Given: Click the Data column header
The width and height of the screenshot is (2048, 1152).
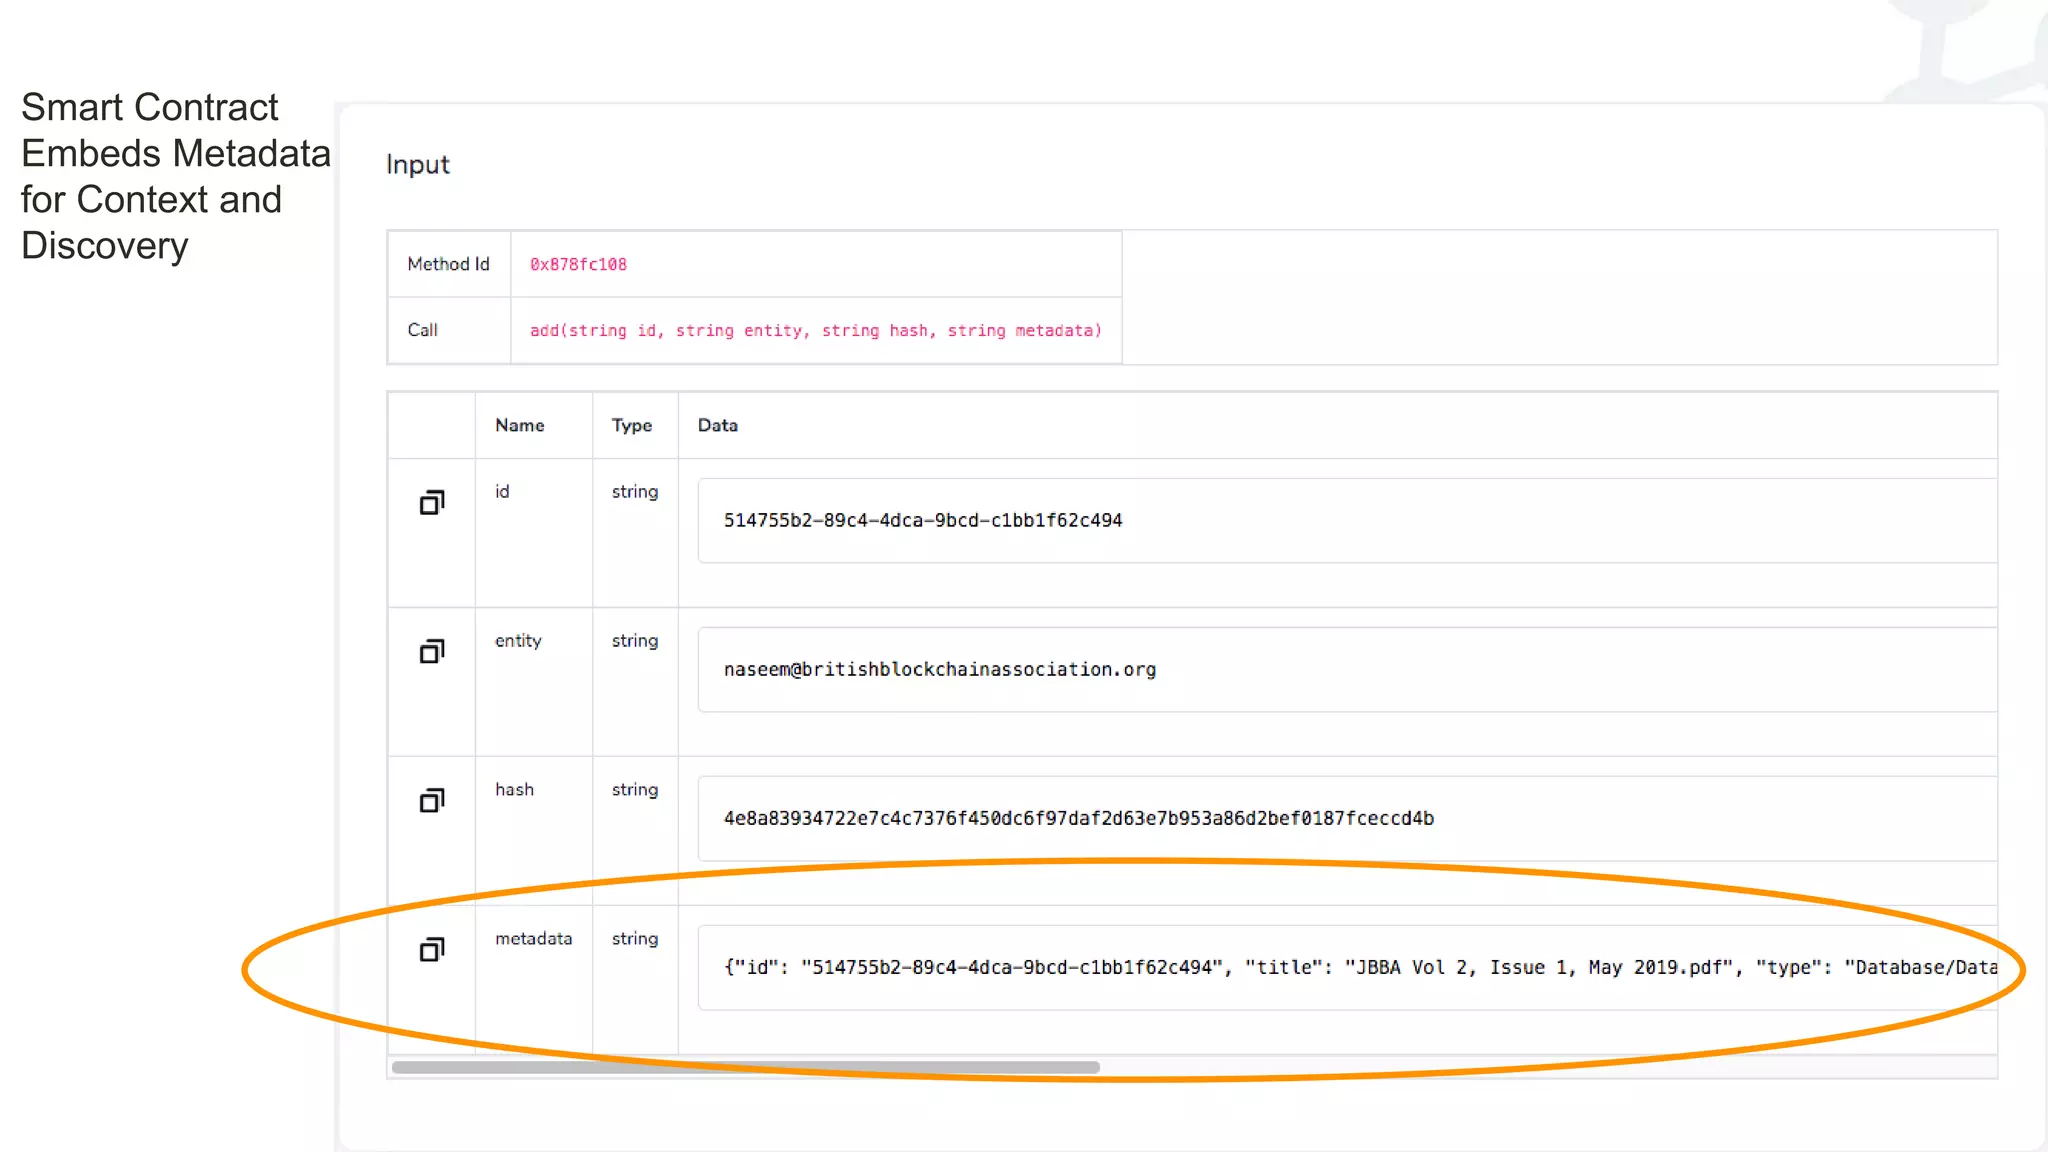Looking at the screenshot, I should tap(717, 425).
